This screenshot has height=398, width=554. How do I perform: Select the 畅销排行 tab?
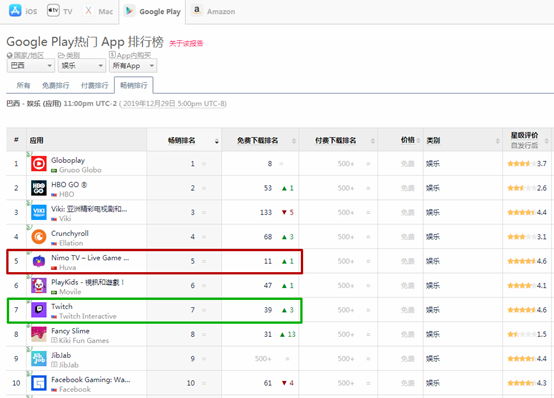pyautogui.click(x=134, y=85)
